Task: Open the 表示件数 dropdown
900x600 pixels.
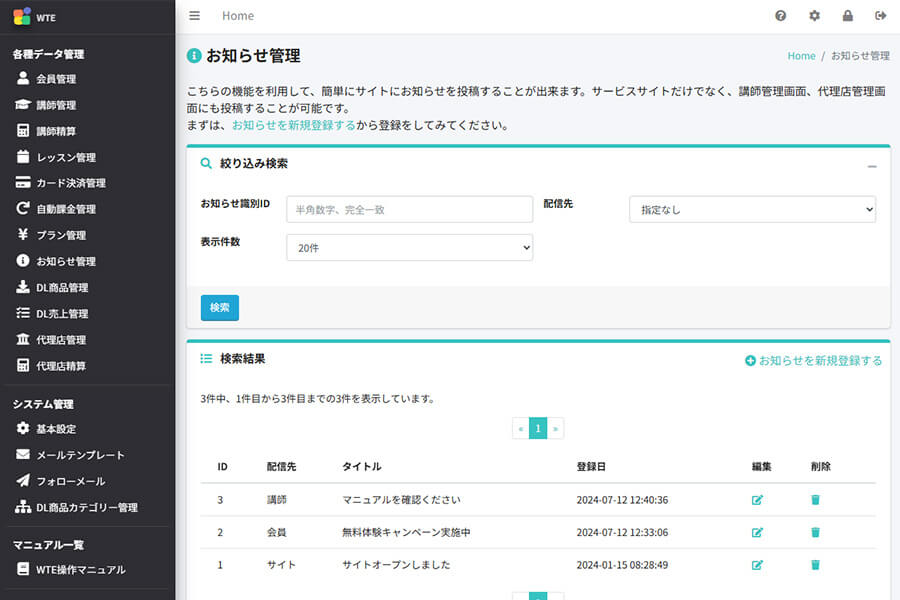Action: [409, 247]
